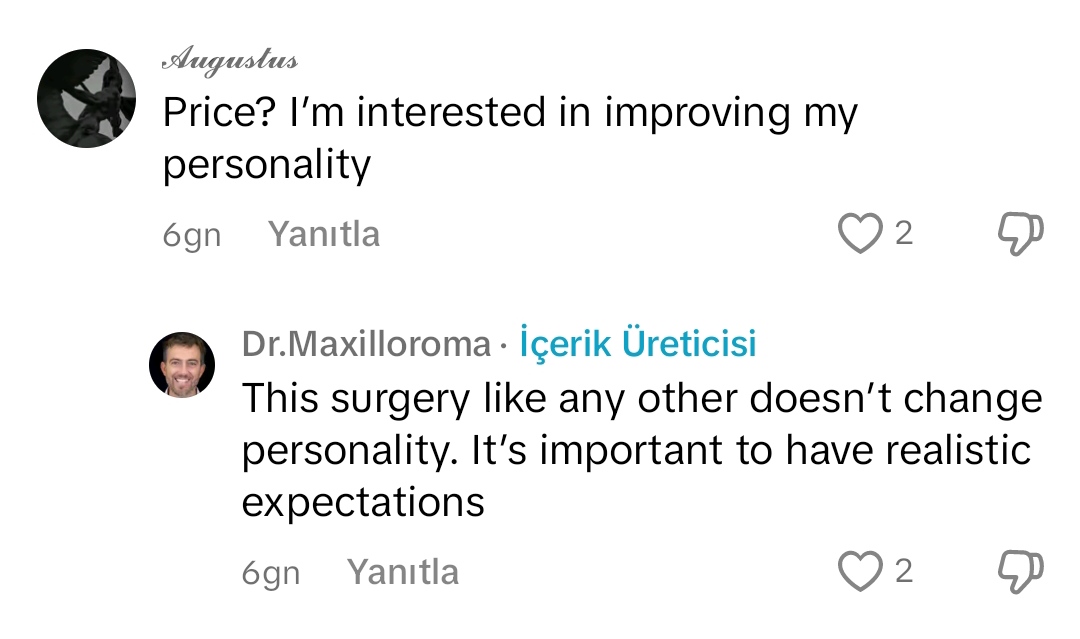The height and width of the screenshot is (639, 1080).
Task: Click the word "Price?" in Augustus's comment
Action: tap(219, 114)
